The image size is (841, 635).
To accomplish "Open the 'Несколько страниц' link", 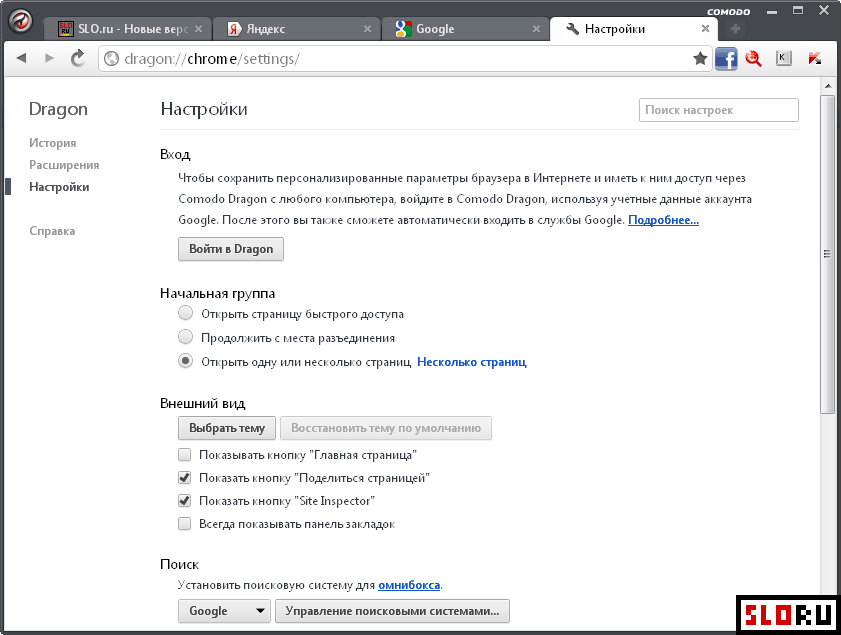I will pyautogui.click(x=472, y=362).
